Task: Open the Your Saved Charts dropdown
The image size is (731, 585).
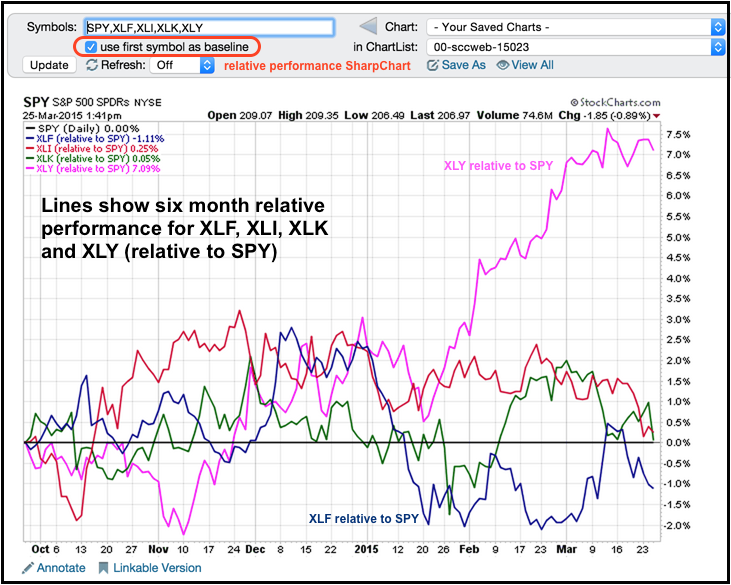Action: click(x=575, y=27)
